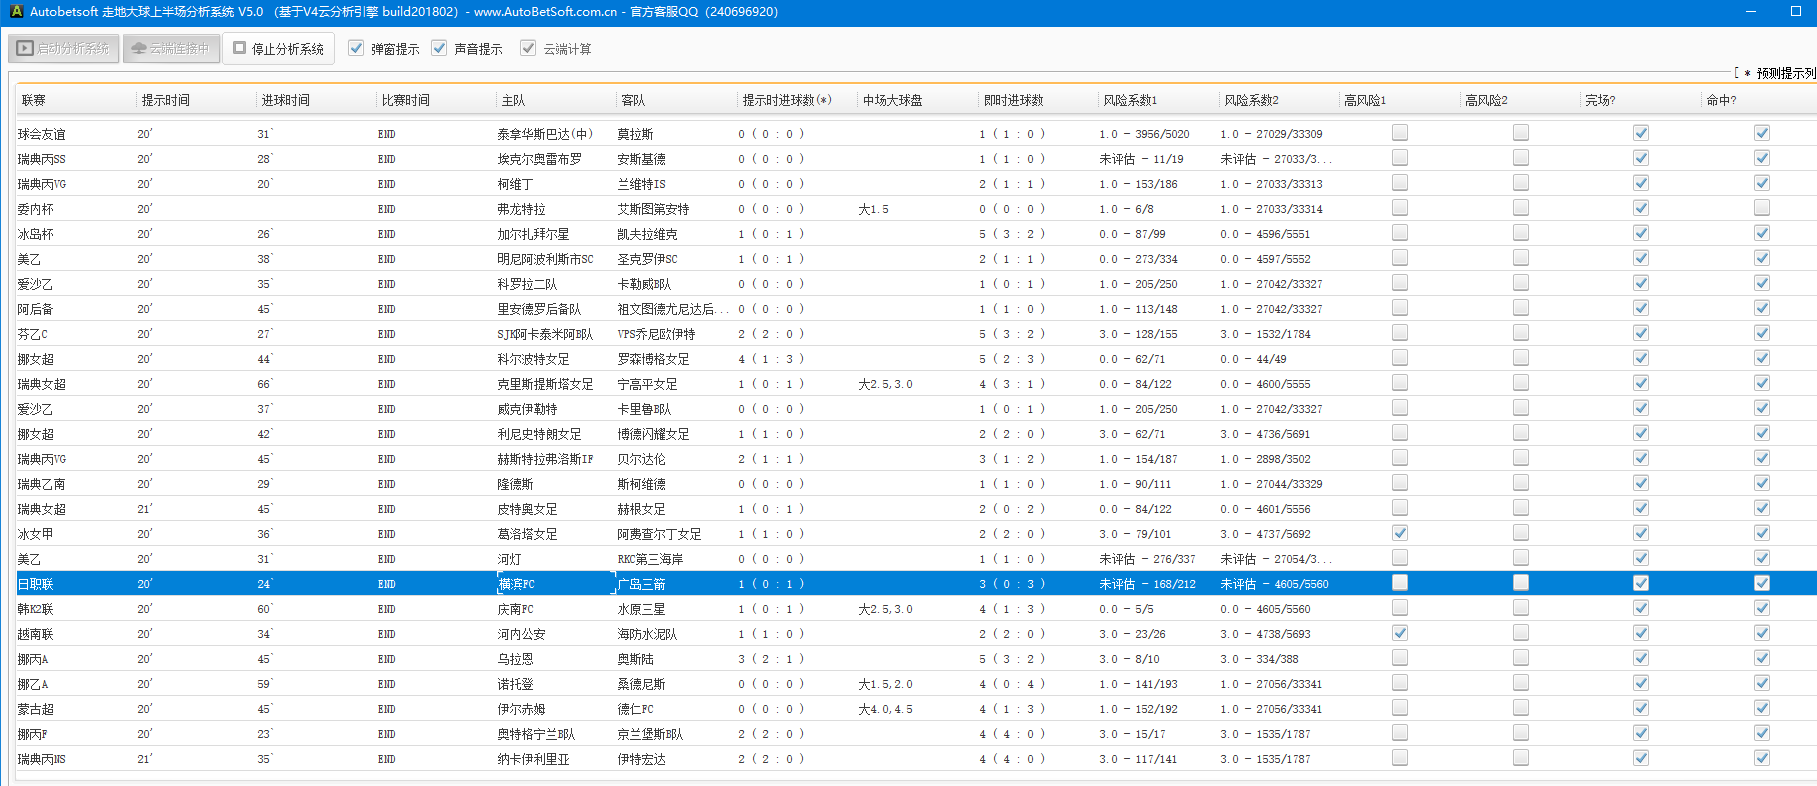
Task: Click the 中场大球盘 column header
Action: pos(892,100)
